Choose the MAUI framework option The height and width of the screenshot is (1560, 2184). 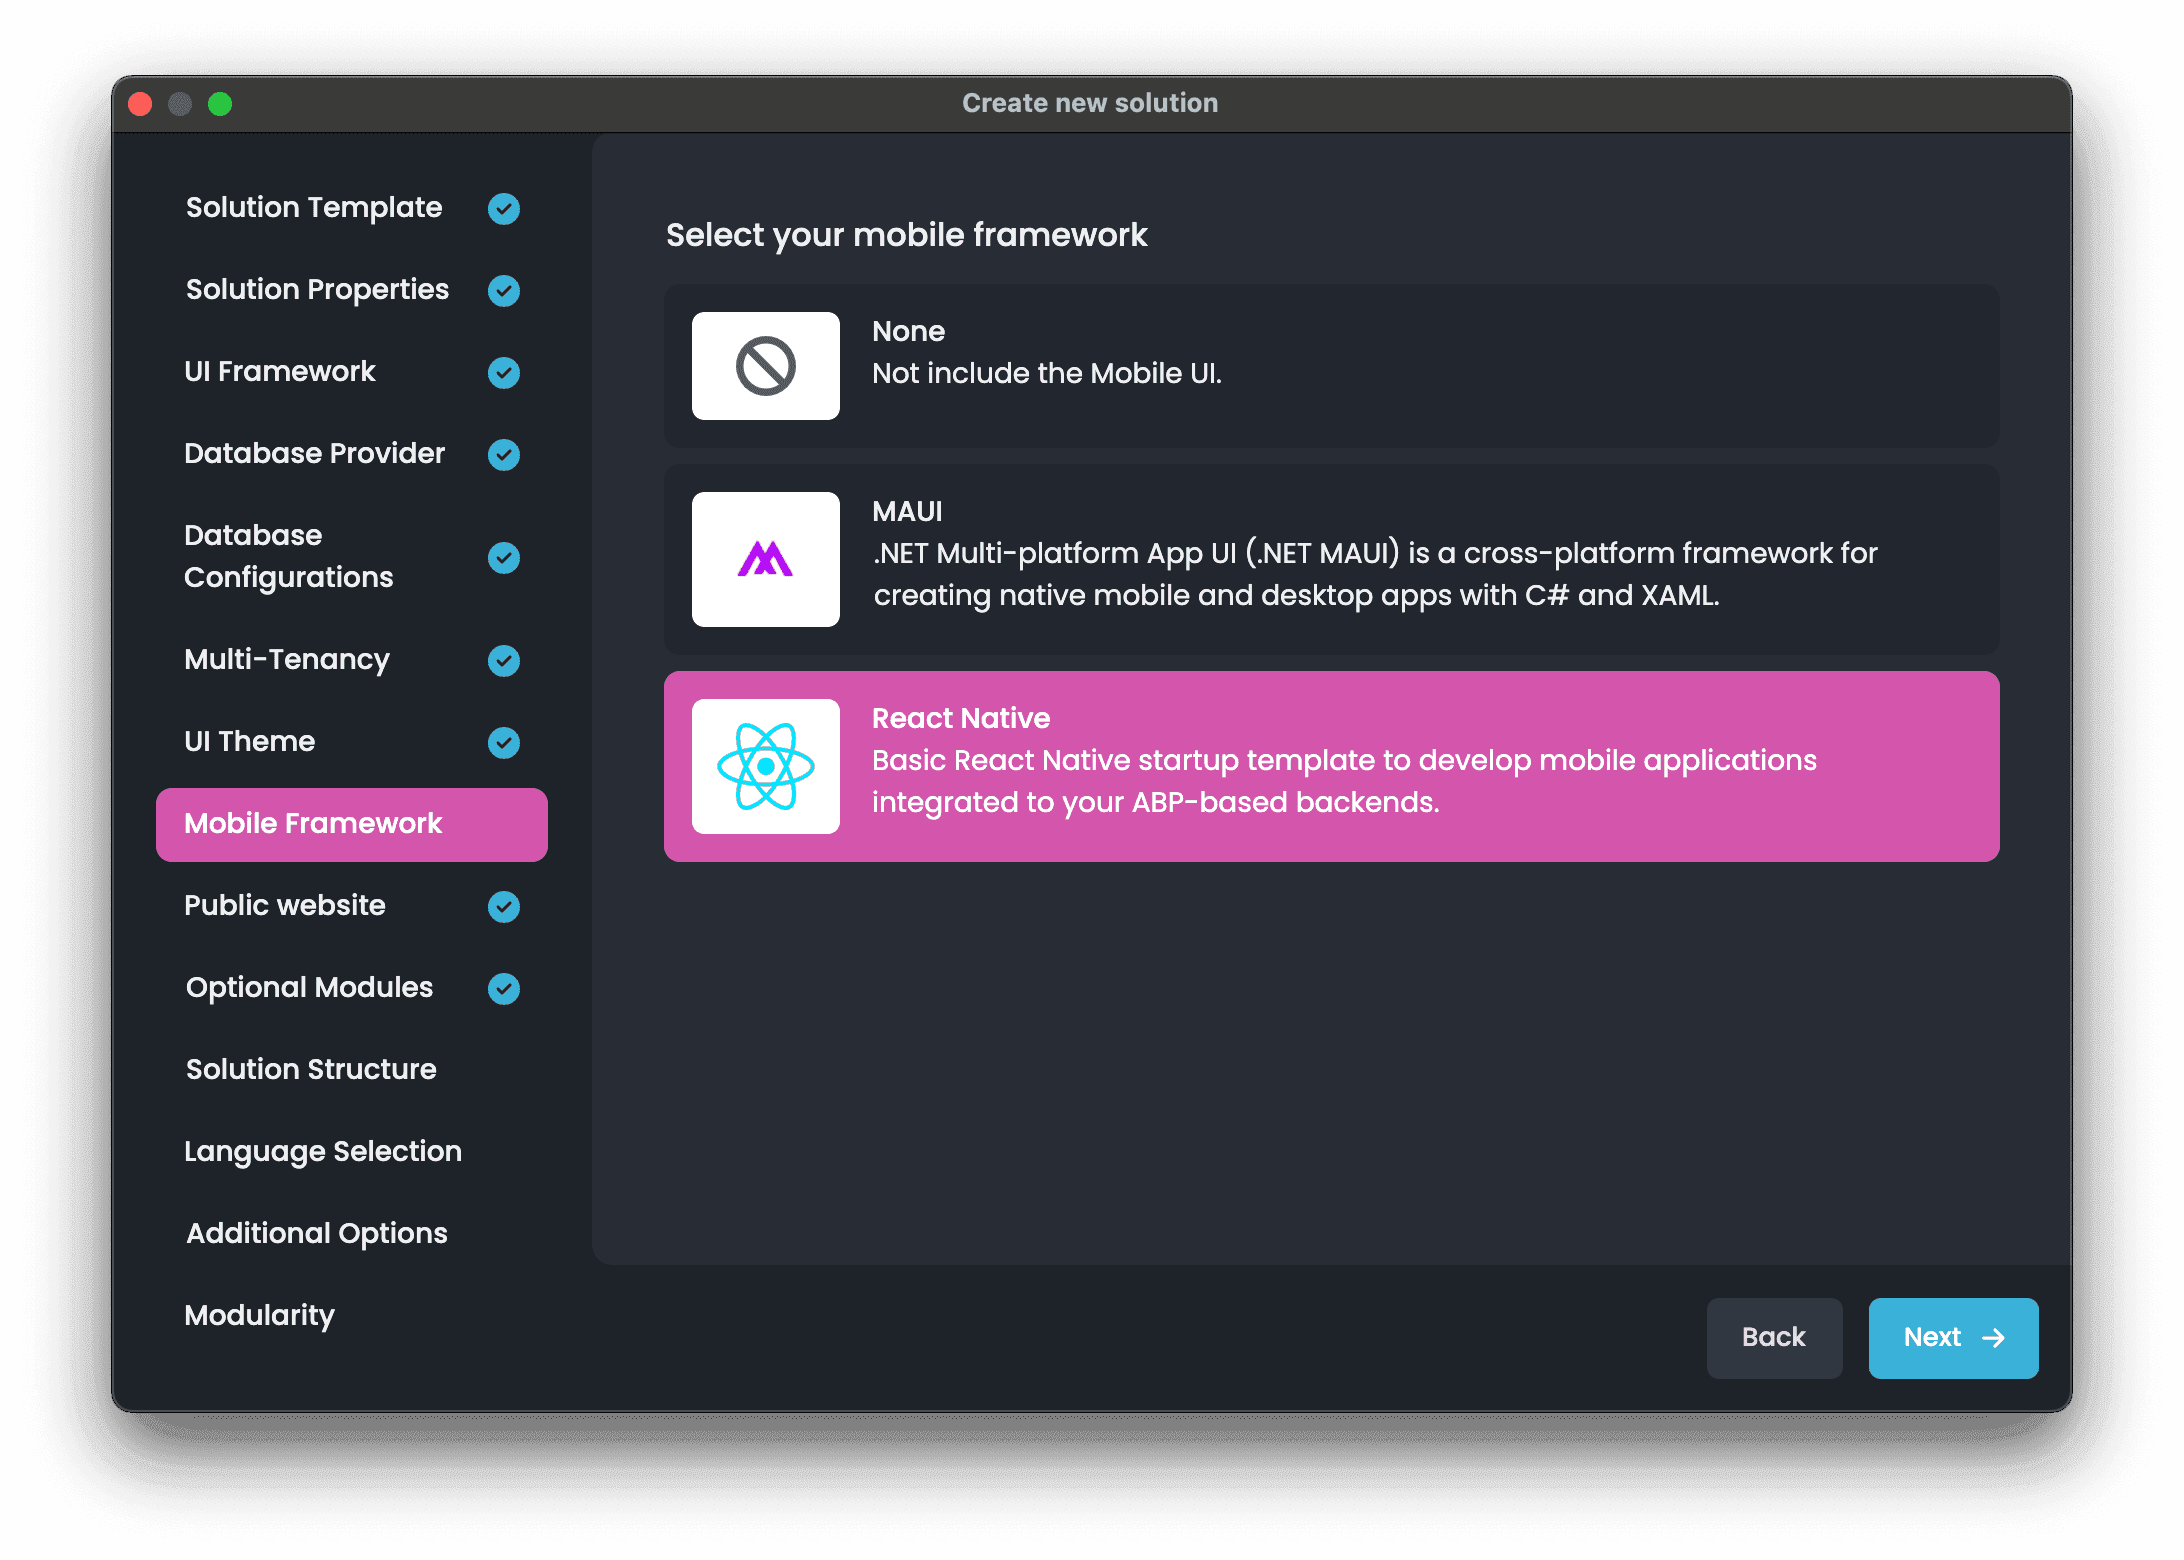[x=1330, y=559]
